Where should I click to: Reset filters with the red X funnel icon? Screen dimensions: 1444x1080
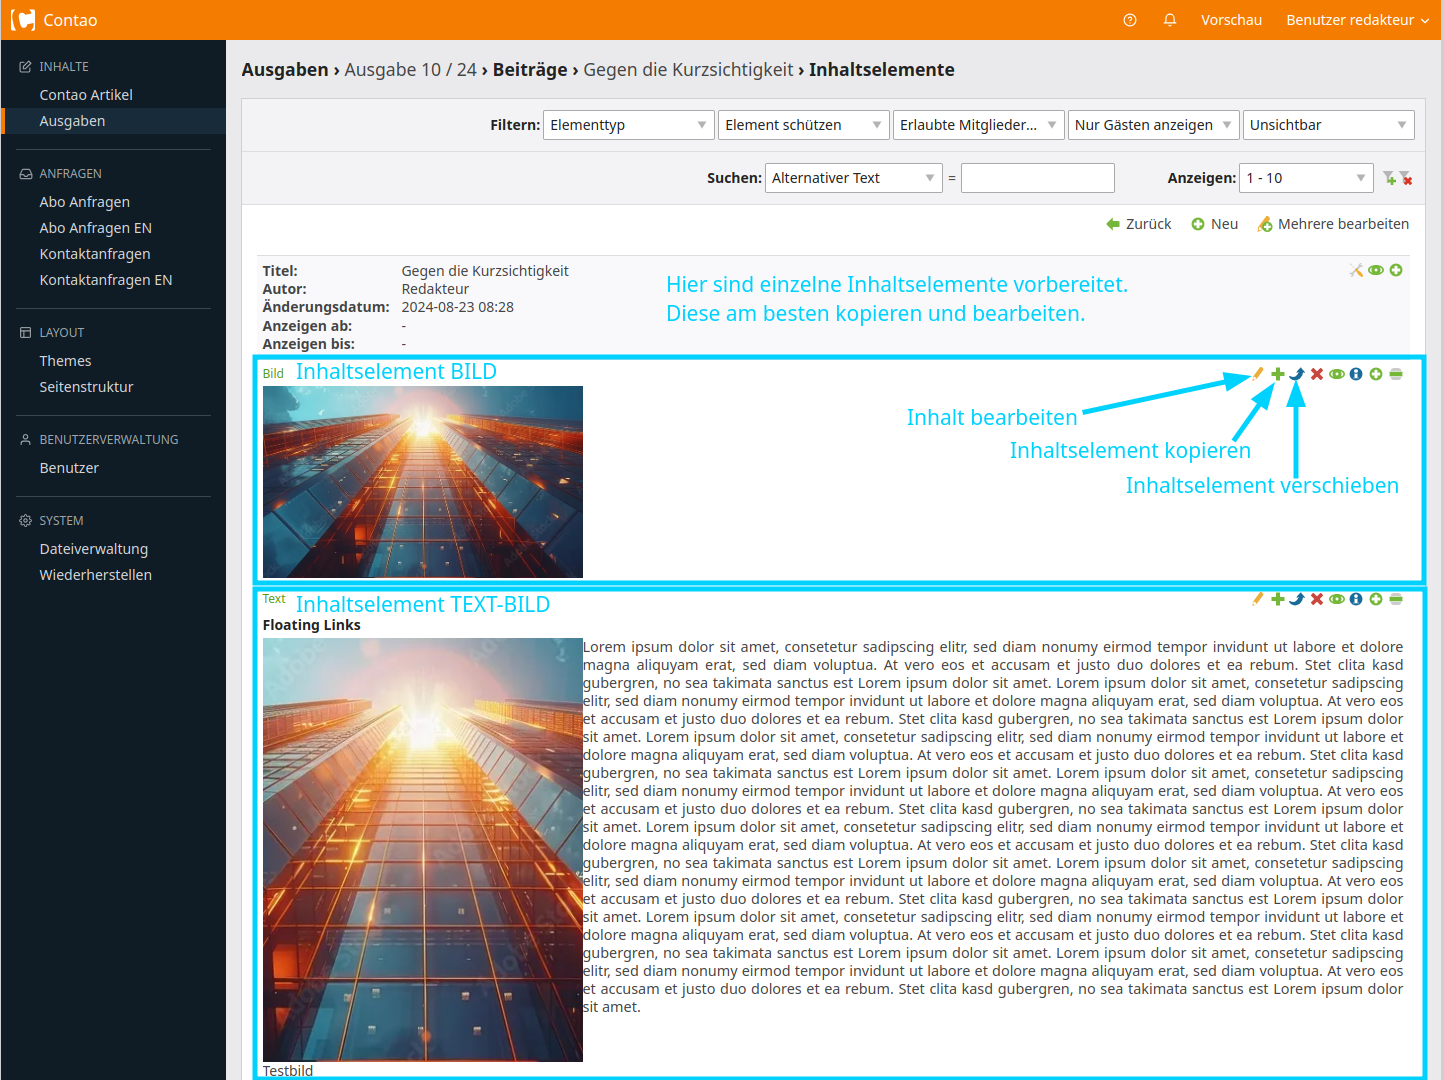pyautogui.click(x=1406, y=178)
